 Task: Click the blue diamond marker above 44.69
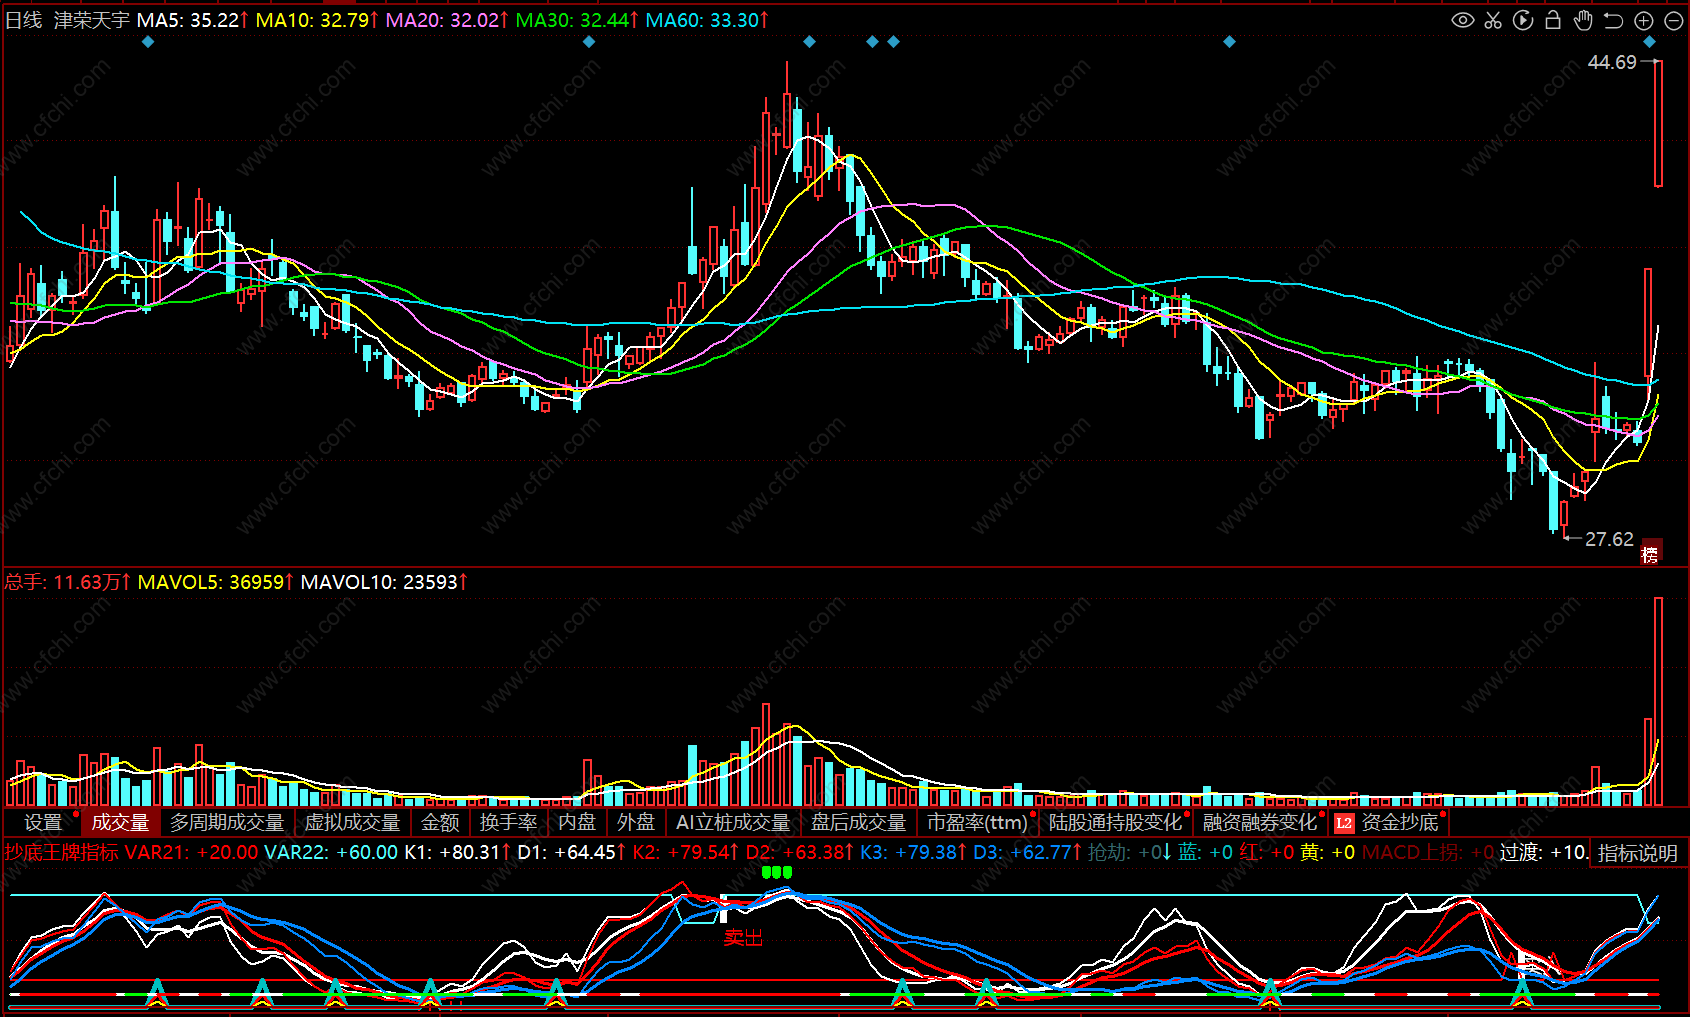(1649, 42)
